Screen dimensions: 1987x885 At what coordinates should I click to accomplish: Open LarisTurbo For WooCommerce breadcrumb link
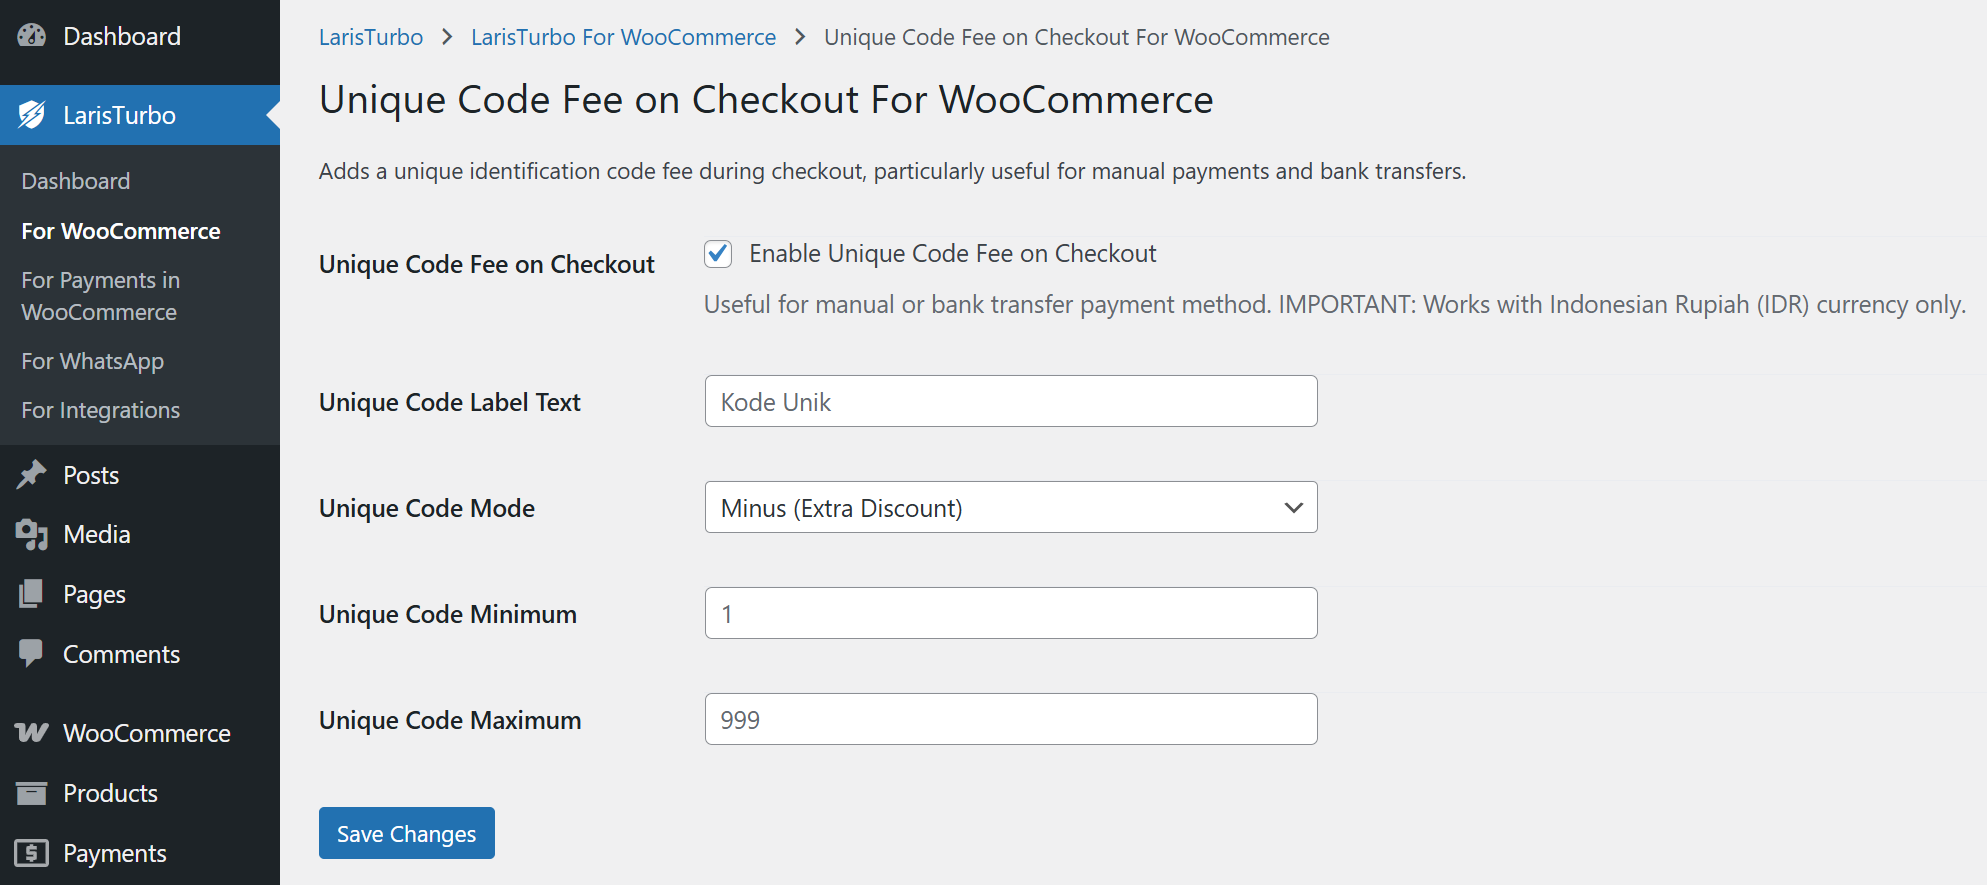pyautogui.click(x=623, y=37)
